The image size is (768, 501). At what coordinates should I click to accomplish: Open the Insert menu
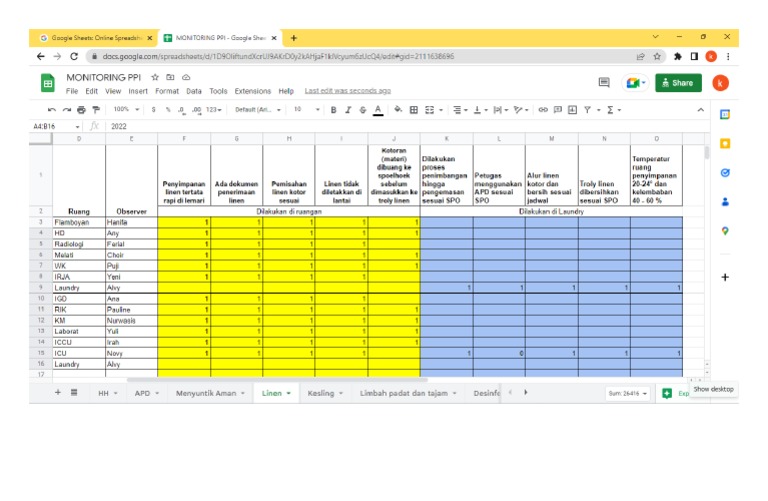(x=138, y=91)
